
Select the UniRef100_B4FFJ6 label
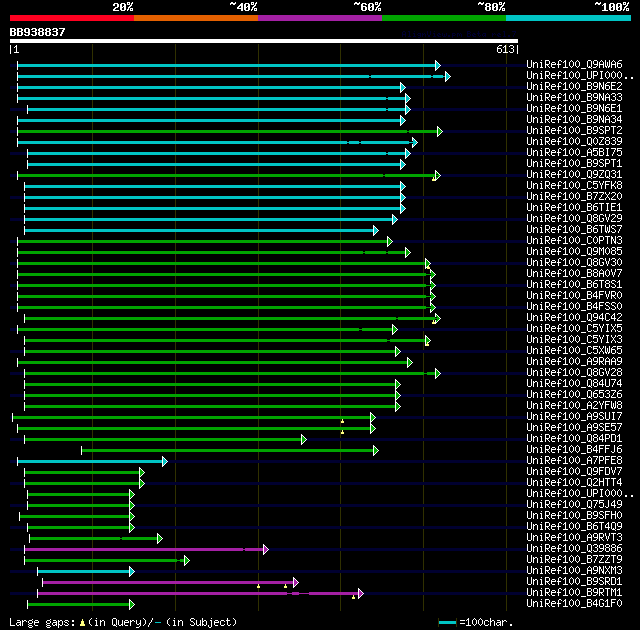pyautogui.click(x=574, y=450)
